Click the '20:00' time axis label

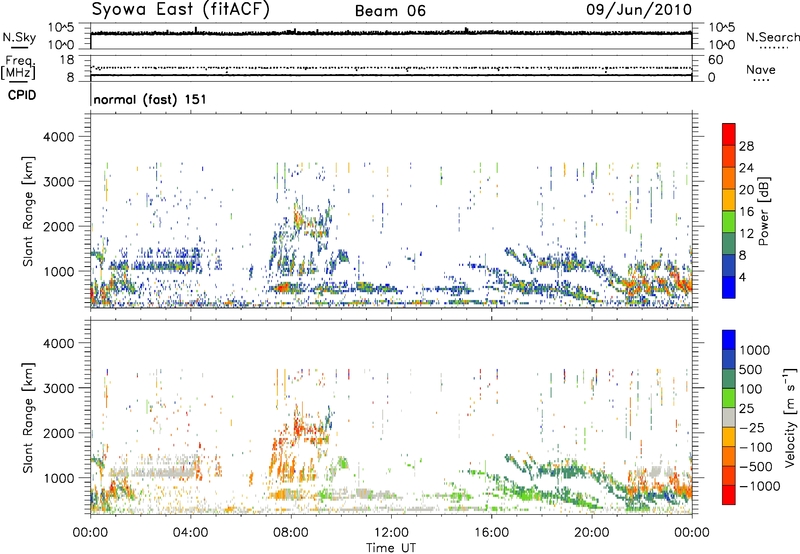click(592, 533)
